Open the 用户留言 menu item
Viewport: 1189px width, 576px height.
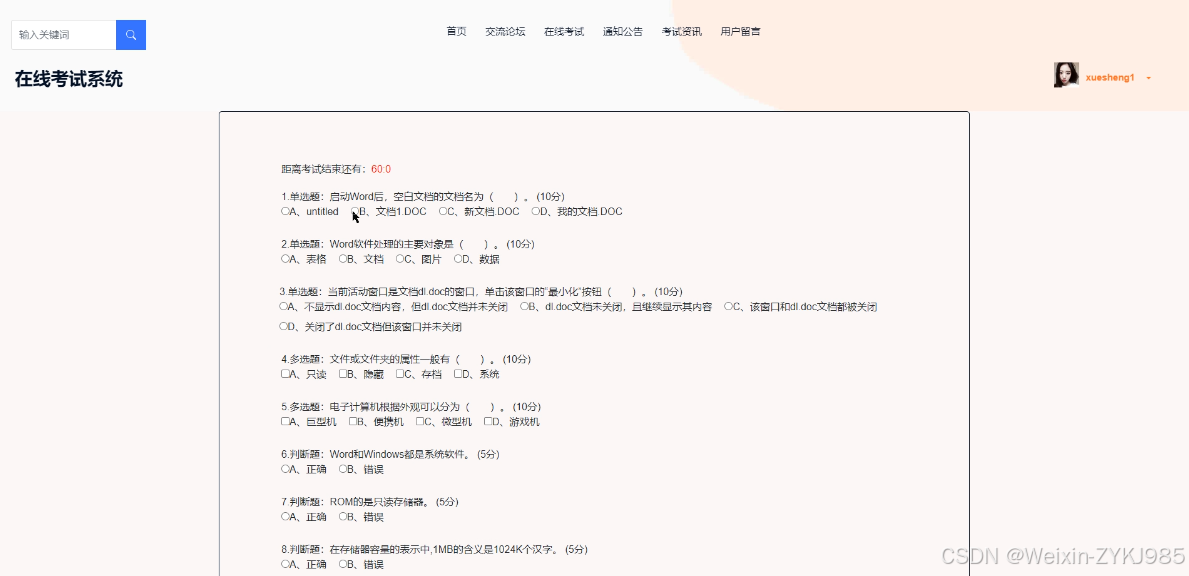coord(741,32)
